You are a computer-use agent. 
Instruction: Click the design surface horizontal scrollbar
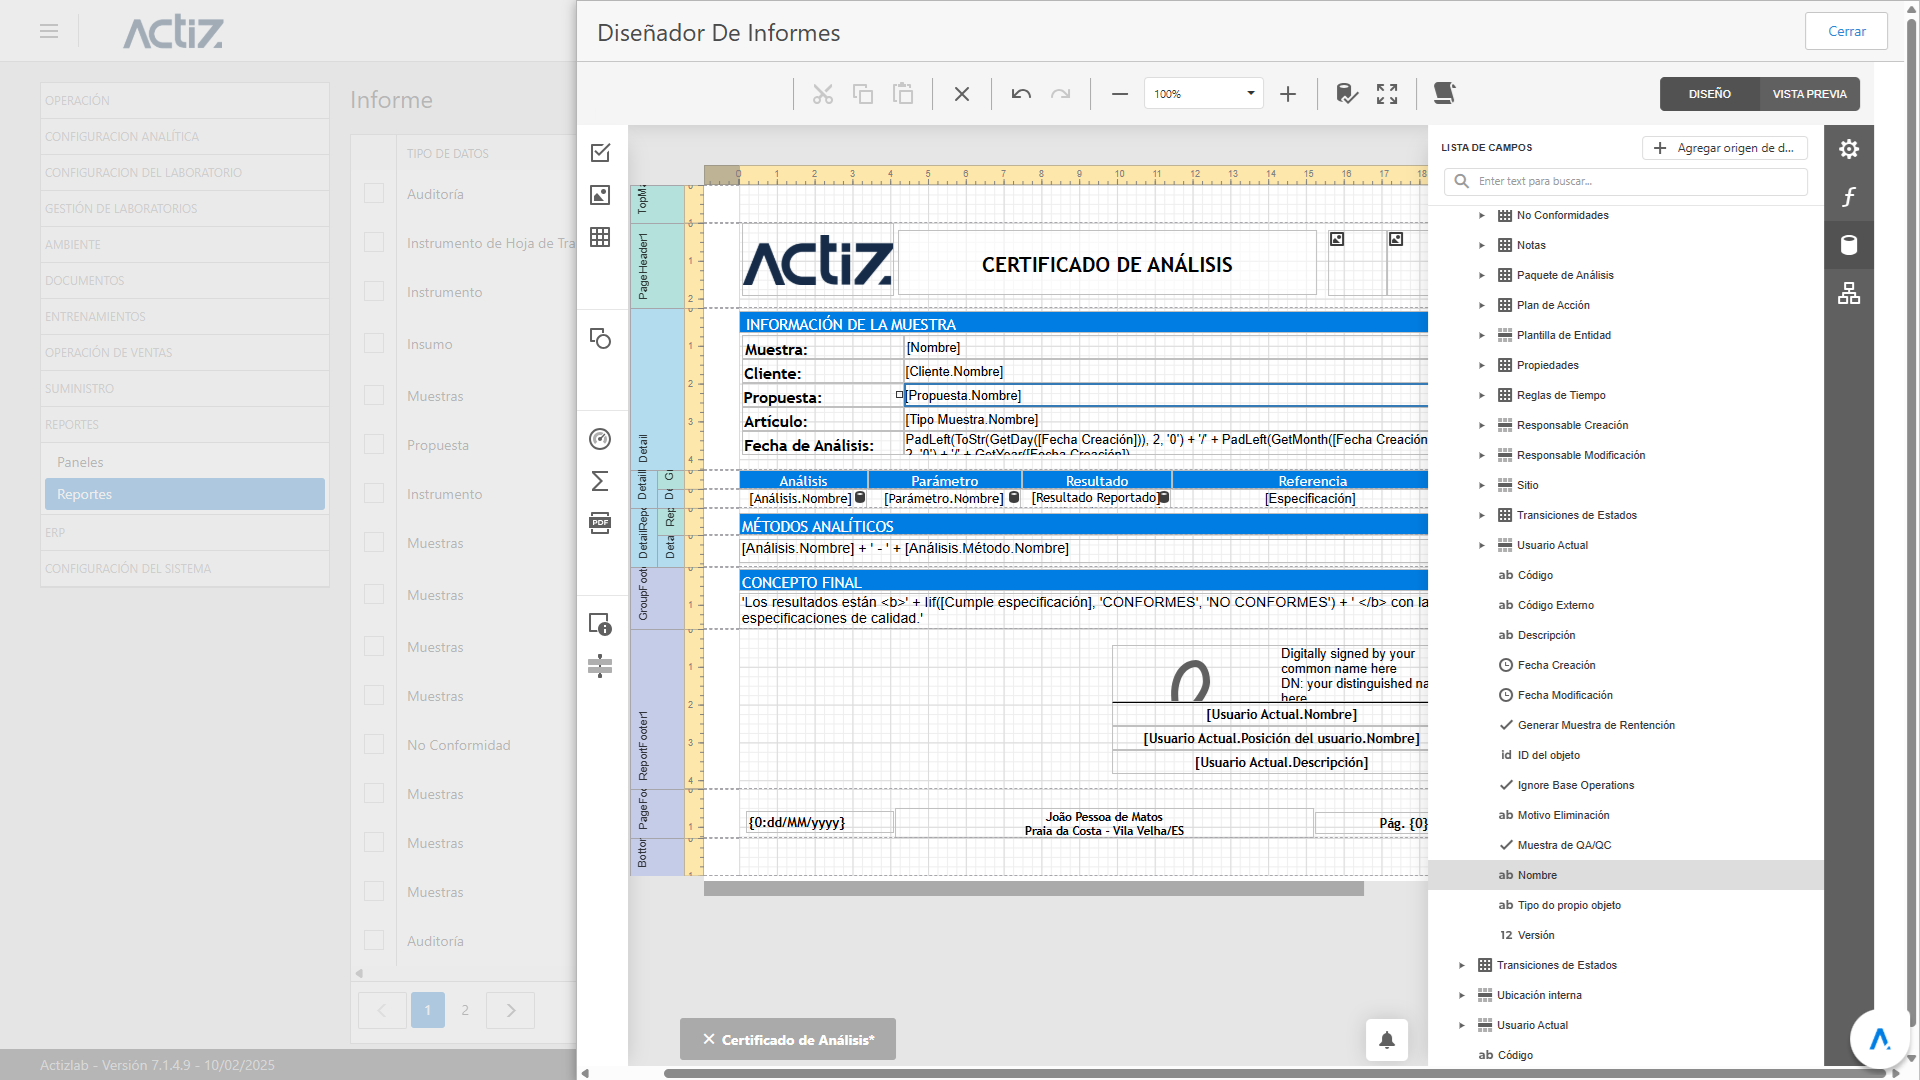coord(1034,889)
